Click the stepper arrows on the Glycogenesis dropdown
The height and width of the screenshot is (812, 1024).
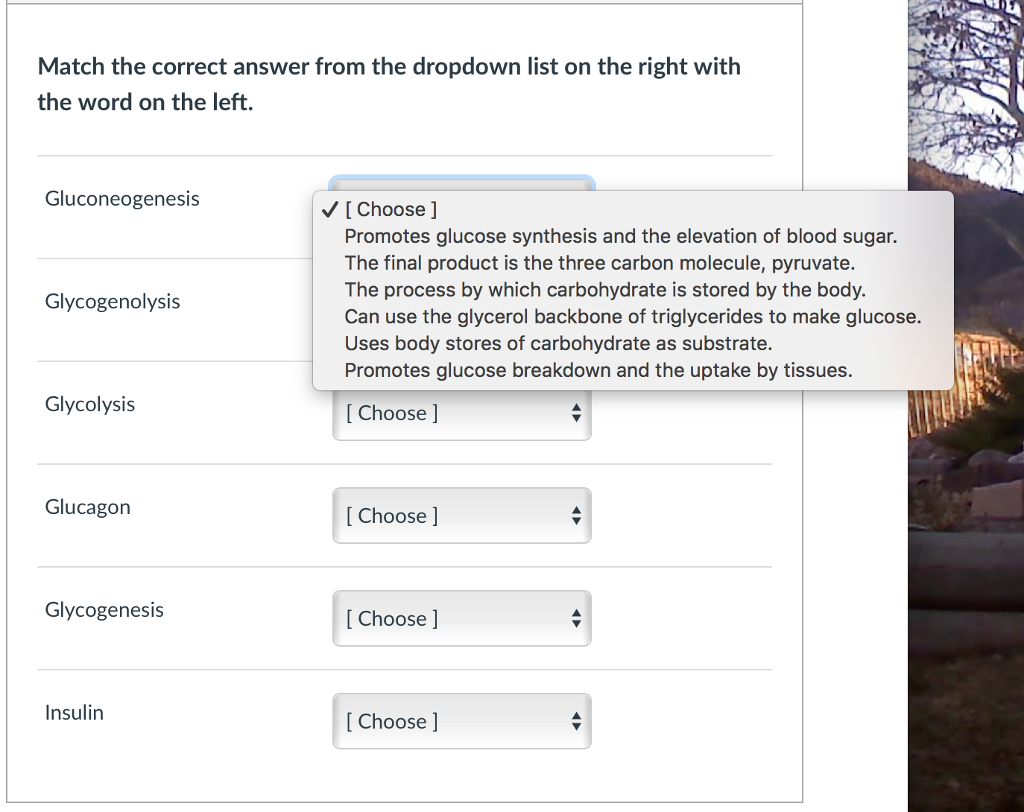pyautogui.click(x=576, y=618)
